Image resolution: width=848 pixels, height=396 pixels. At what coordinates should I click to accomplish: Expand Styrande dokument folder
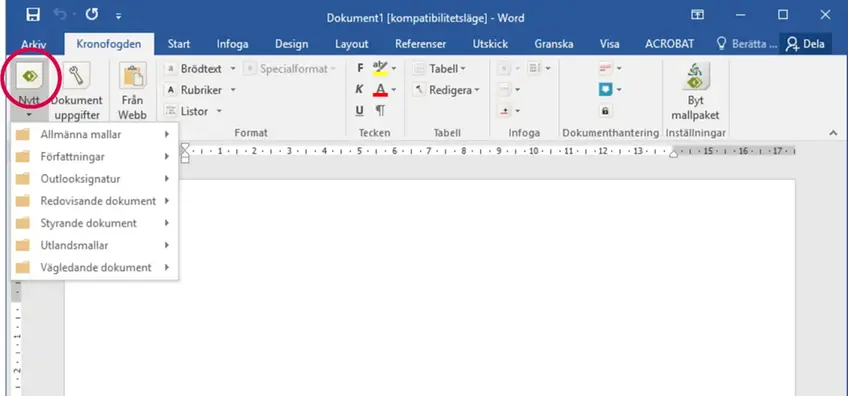[94, 223]
